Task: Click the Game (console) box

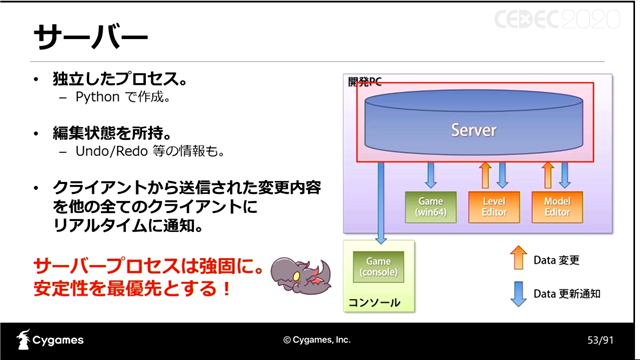Action: pos(378,267)
